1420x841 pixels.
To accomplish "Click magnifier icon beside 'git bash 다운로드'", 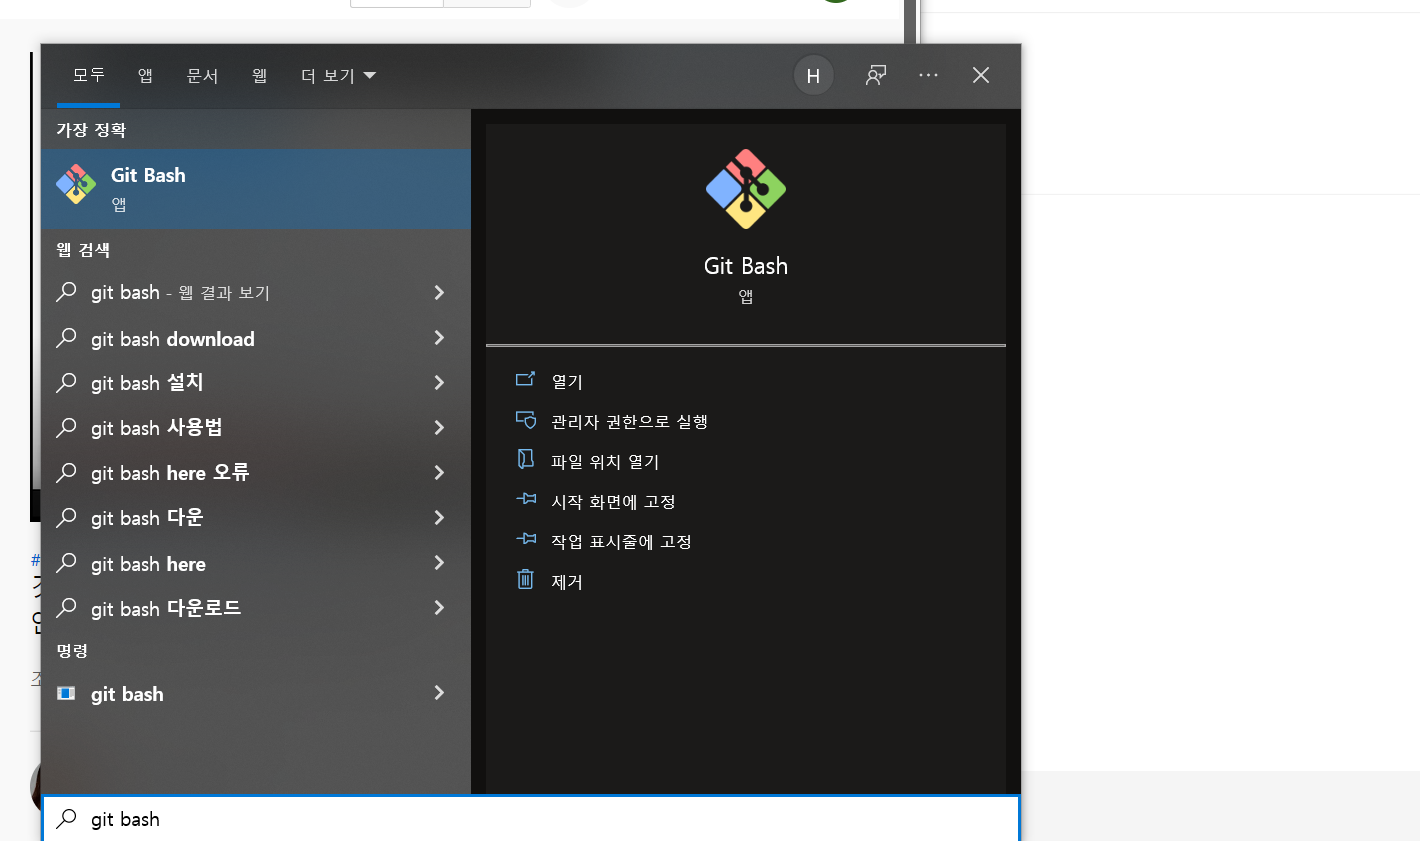I will tap(66, 608).
